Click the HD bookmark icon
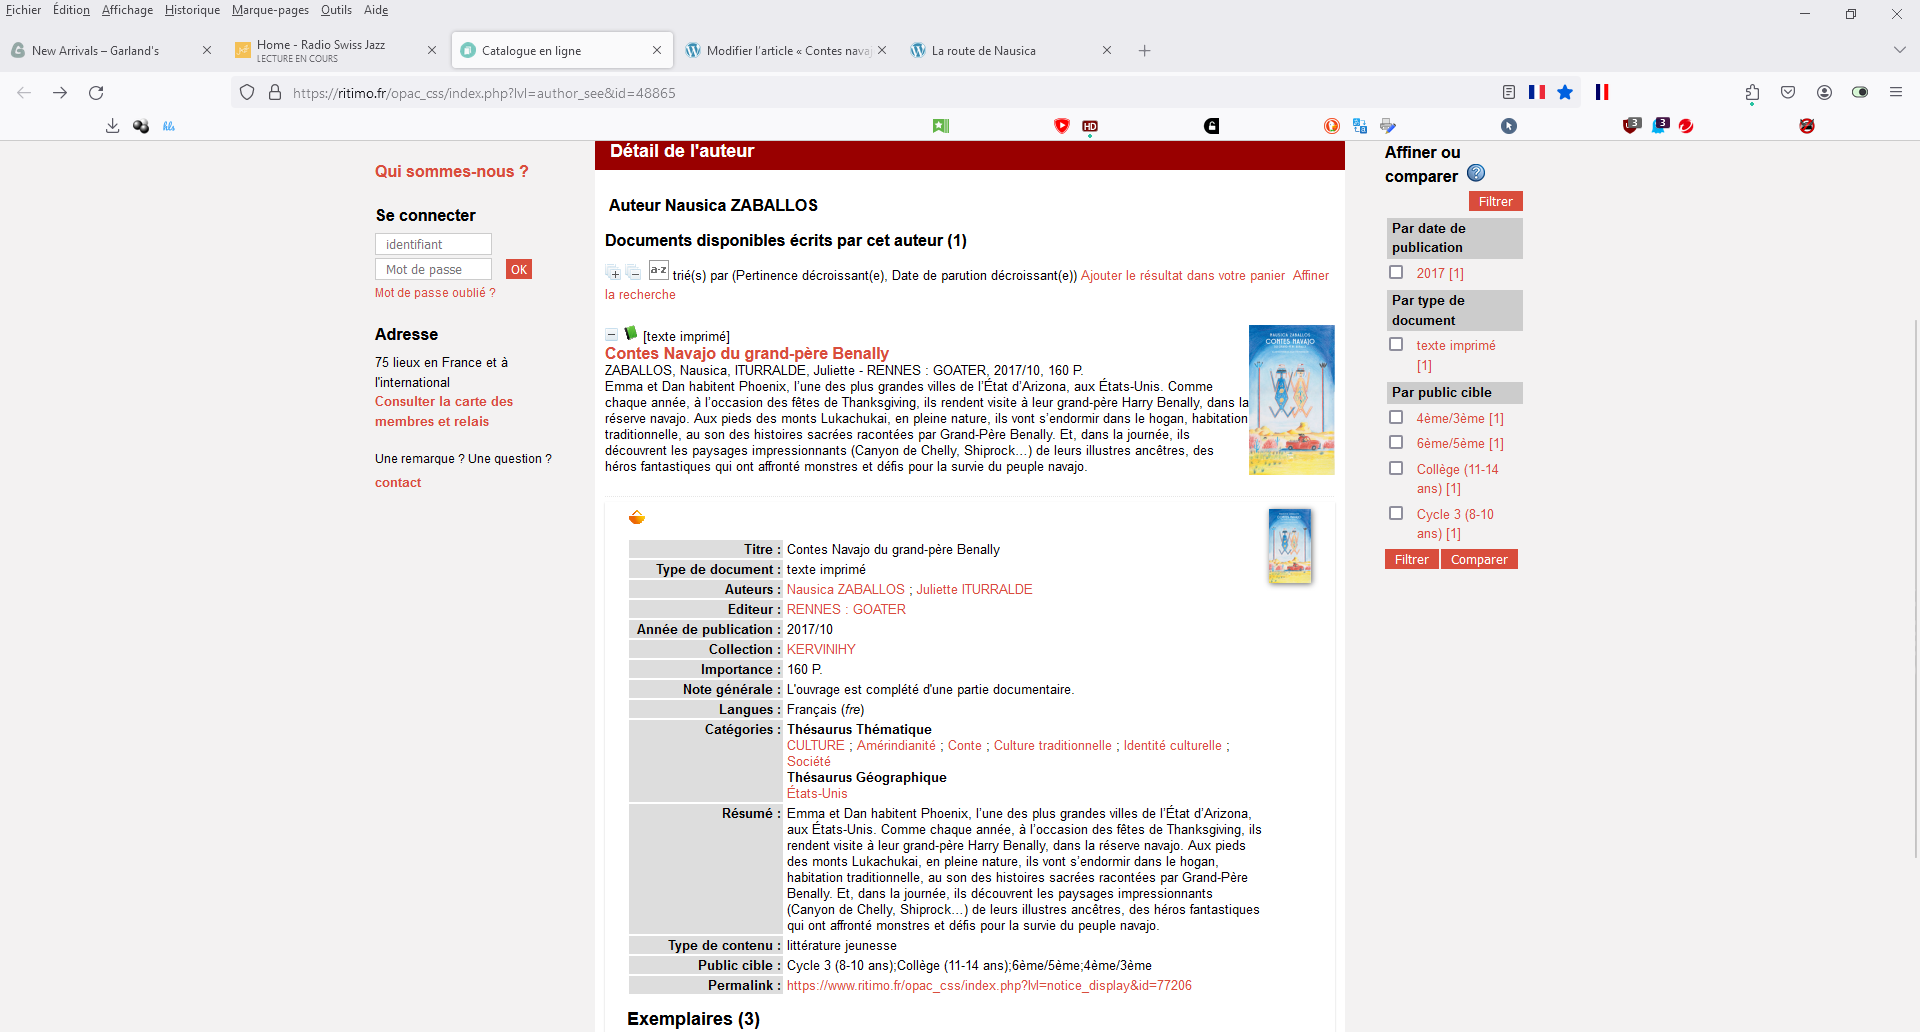The width and height of the screenshot is (1920, 1032). click(1090, 126)
